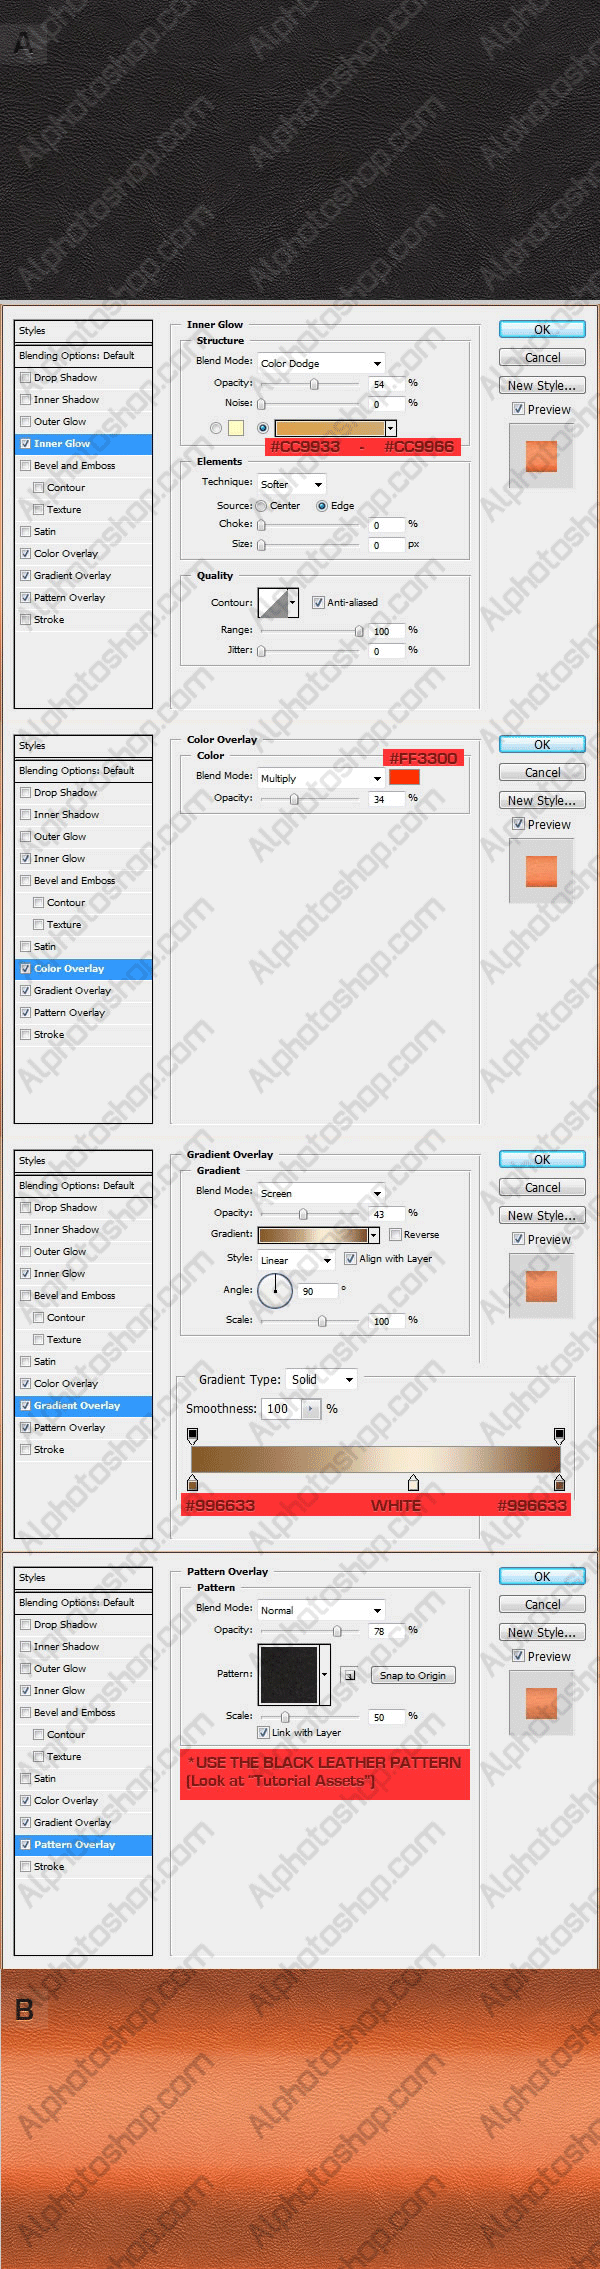Click pale yellow Inner Glow color swatch
Screen dimensions: 600x2269
pos(236,428)
